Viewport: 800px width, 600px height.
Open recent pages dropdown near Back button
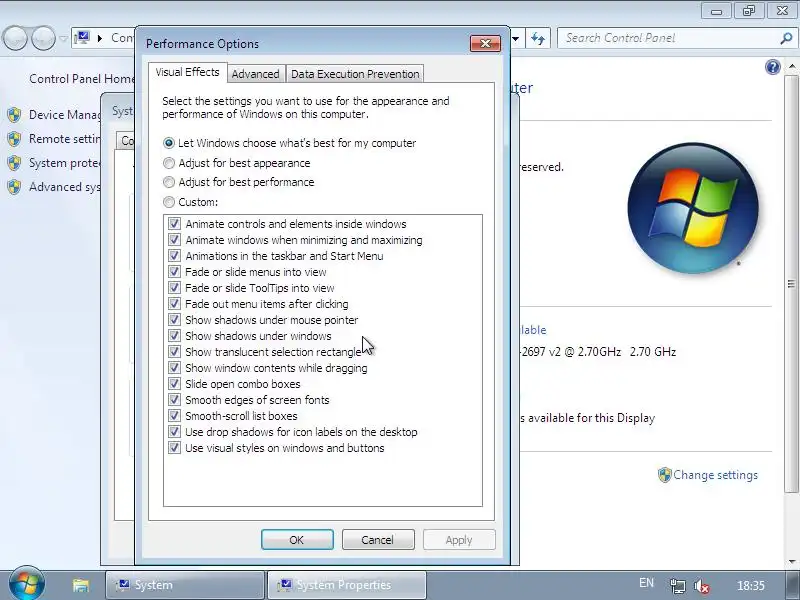click(63, 38)
